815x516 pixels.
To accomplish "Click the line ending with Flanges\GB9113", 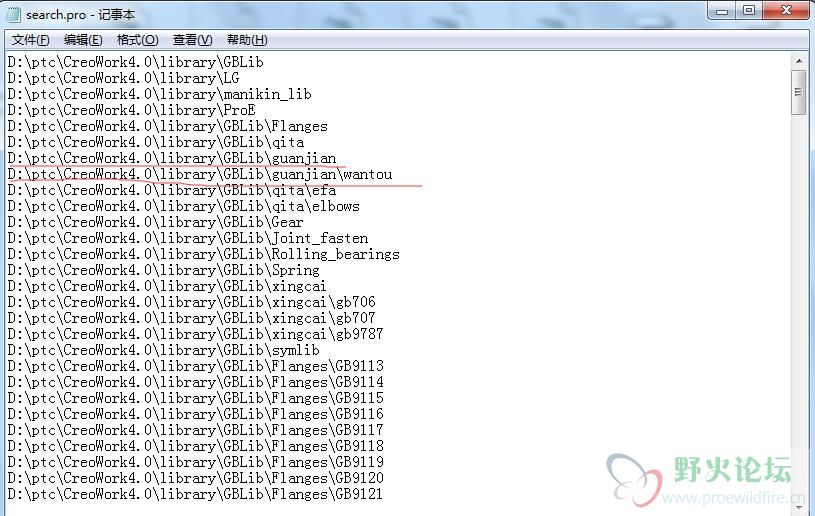I will pos(195,366).
